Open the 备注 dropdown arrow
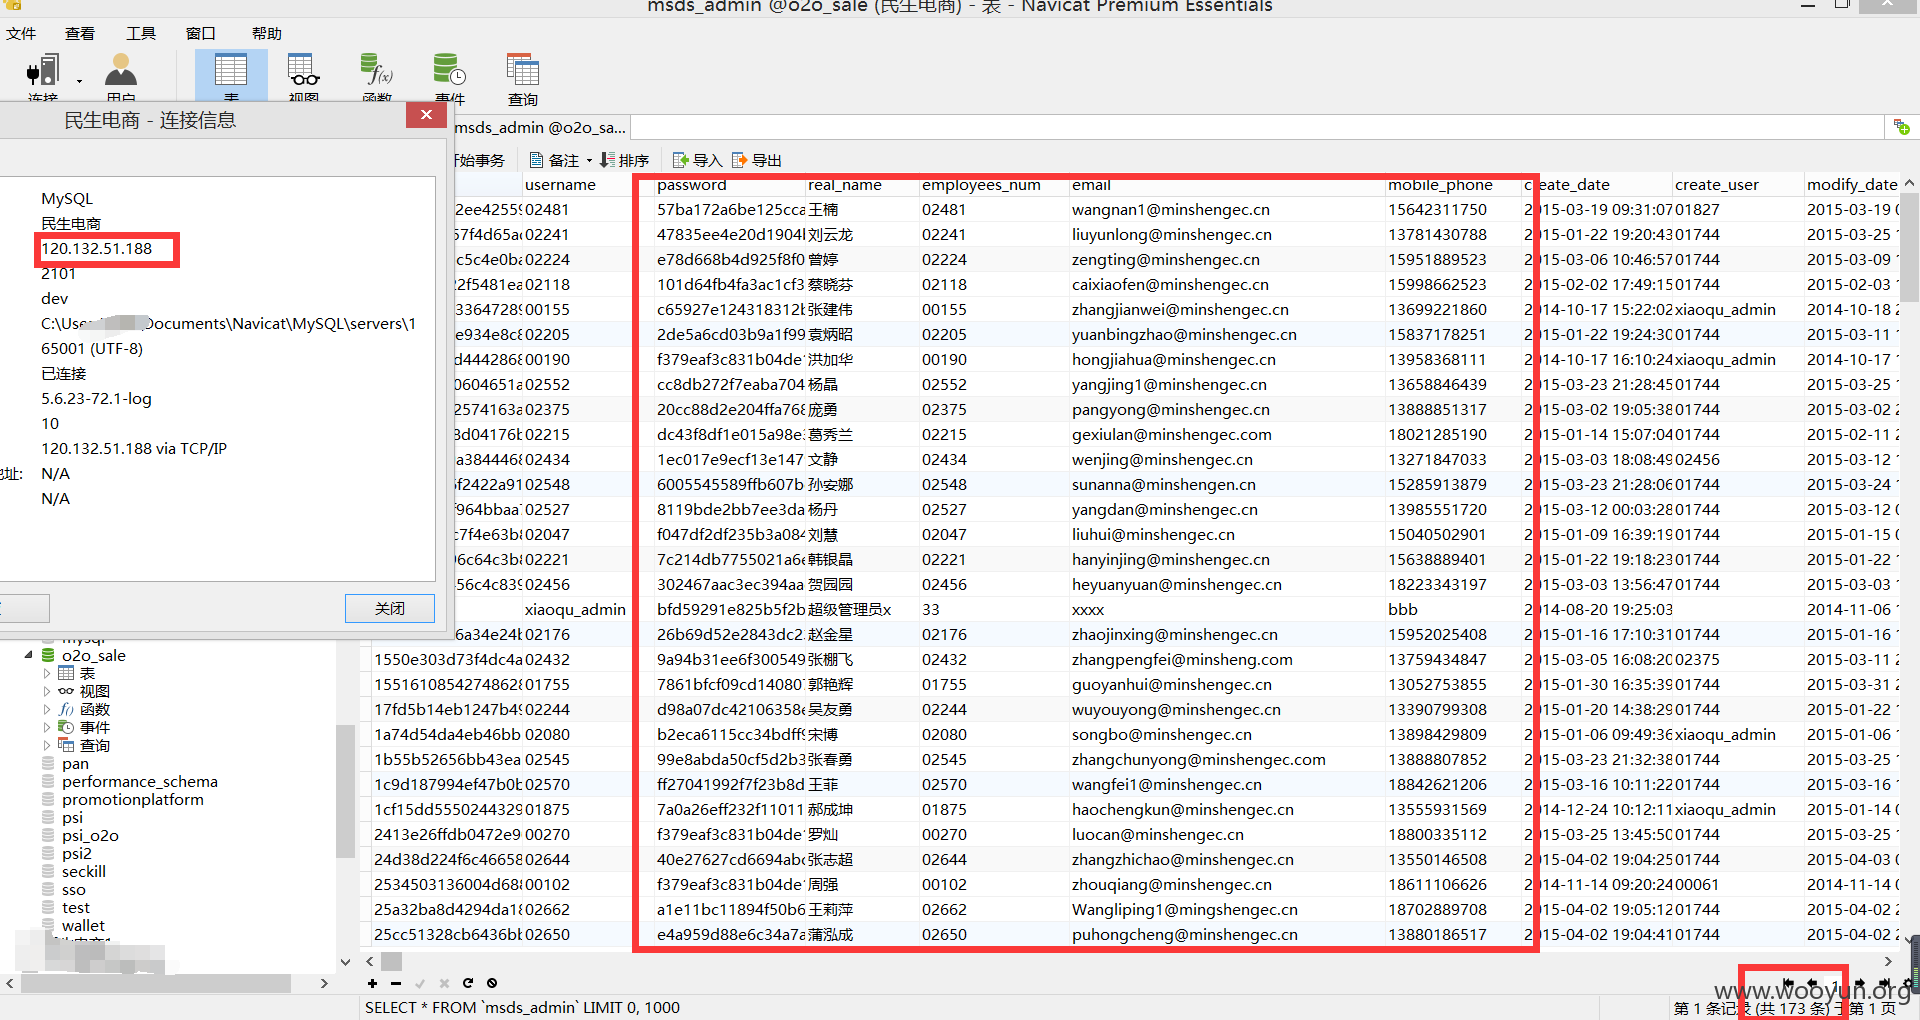1920x1020 pixels. 589,160
